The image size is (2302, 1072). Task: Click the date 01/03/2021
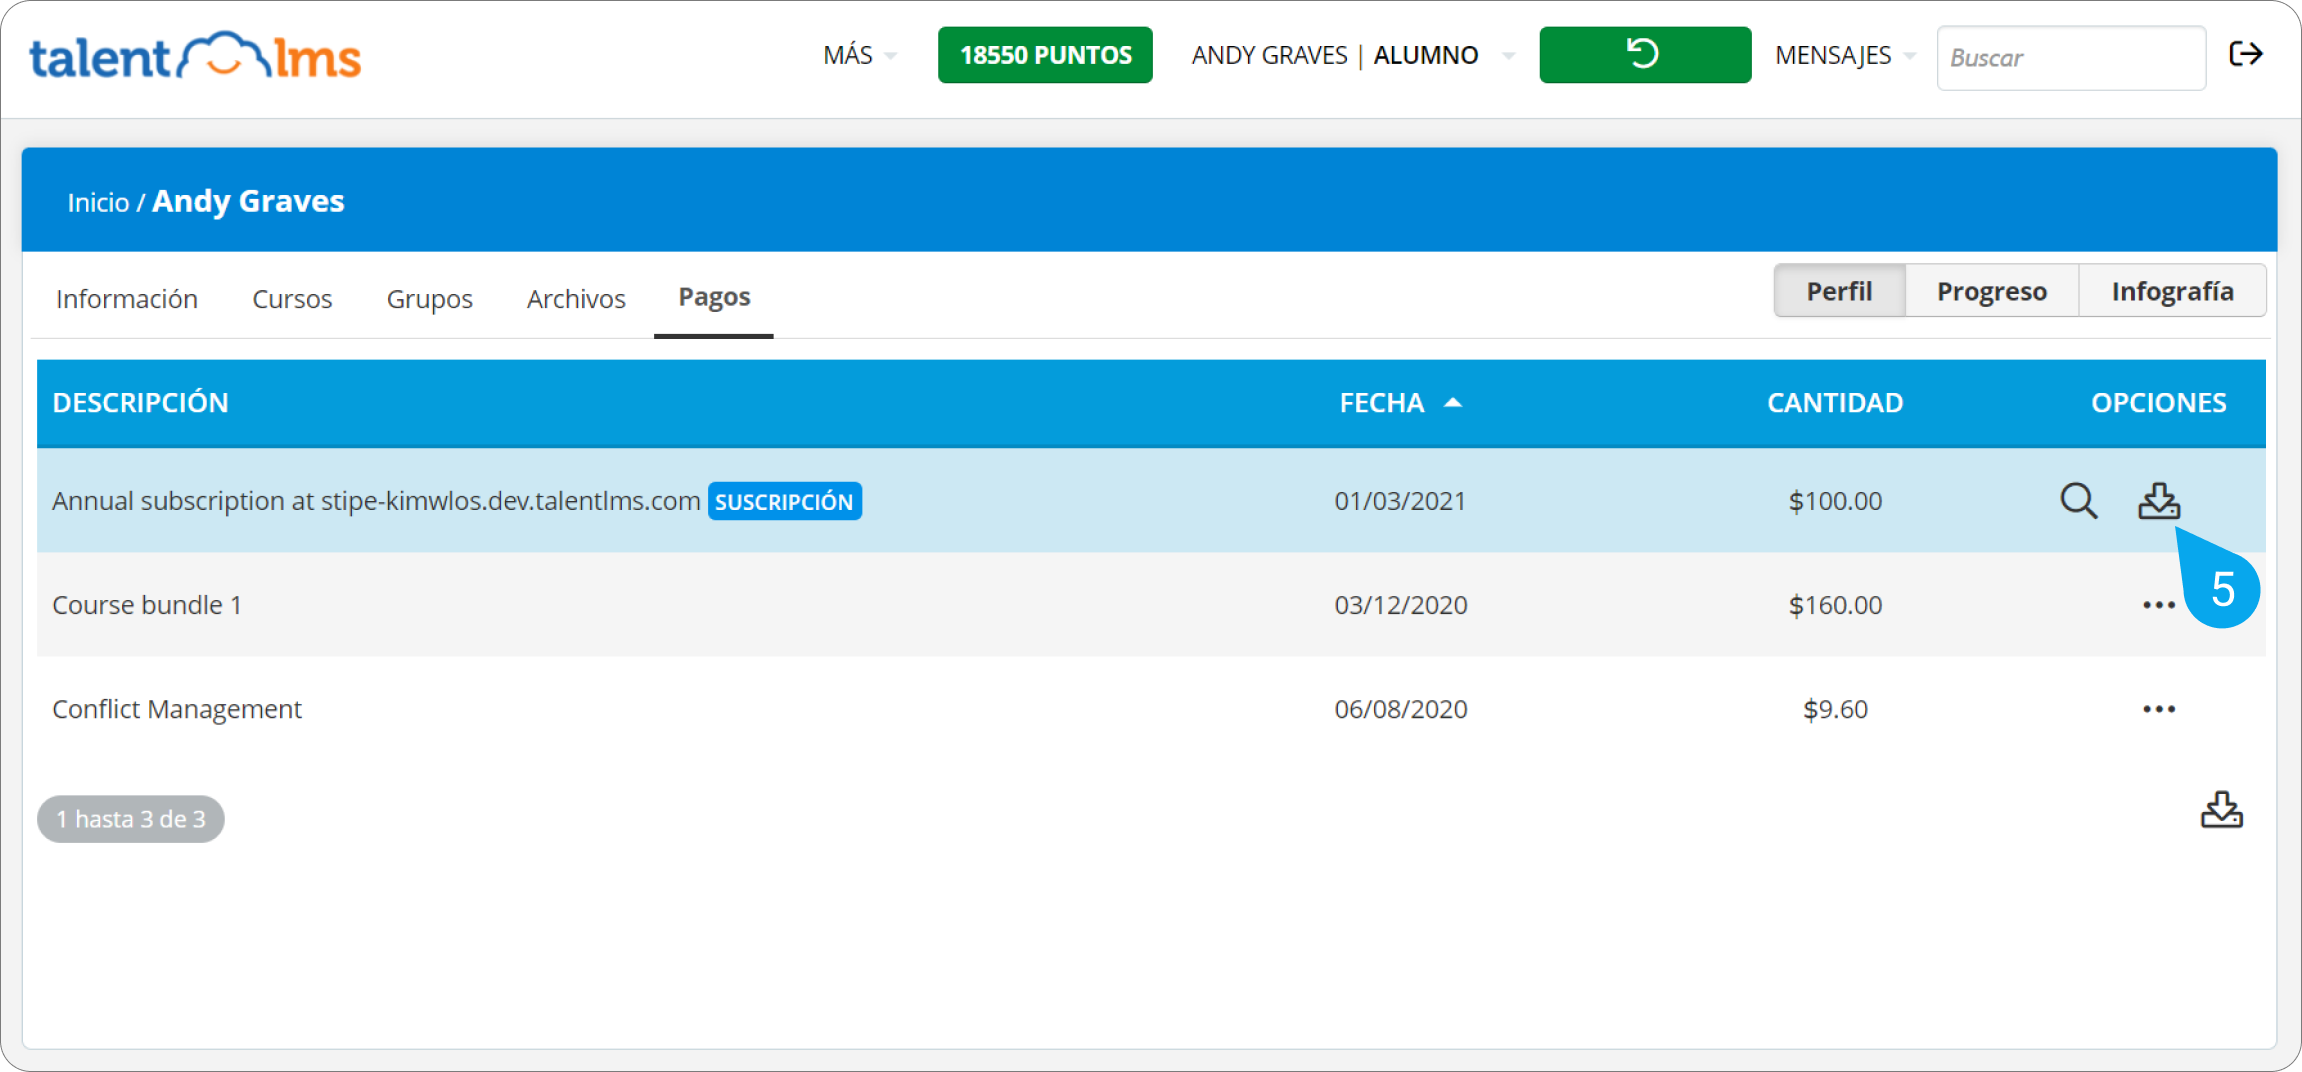pyautogui.click(x=1400, y=501)
